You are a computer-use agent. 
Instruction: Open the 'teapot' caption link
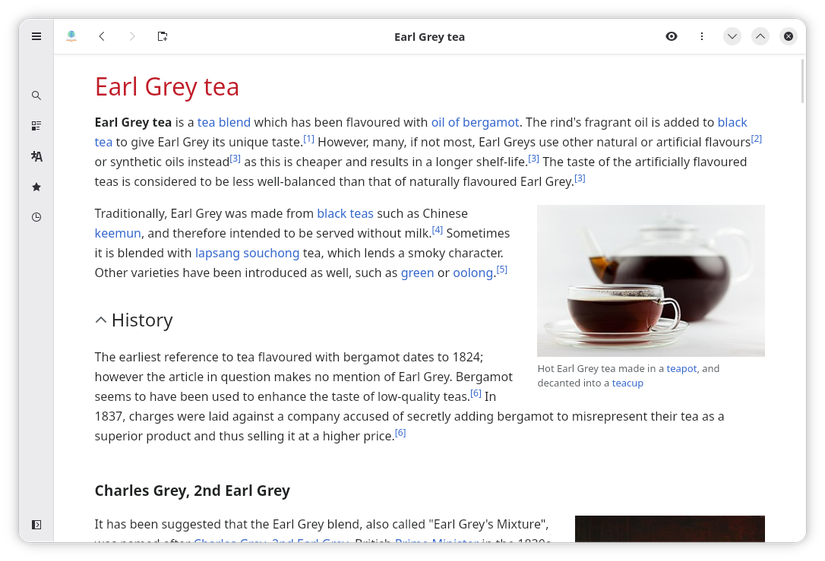click(681, 369)
